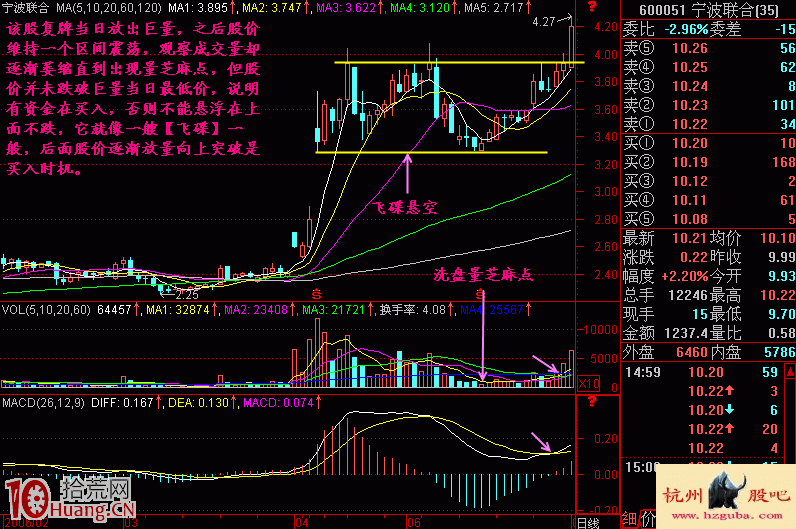Click the 03 month label on date axis
Image resolution: width=796 pixels, height=529 pixels.
pos(130,523)
